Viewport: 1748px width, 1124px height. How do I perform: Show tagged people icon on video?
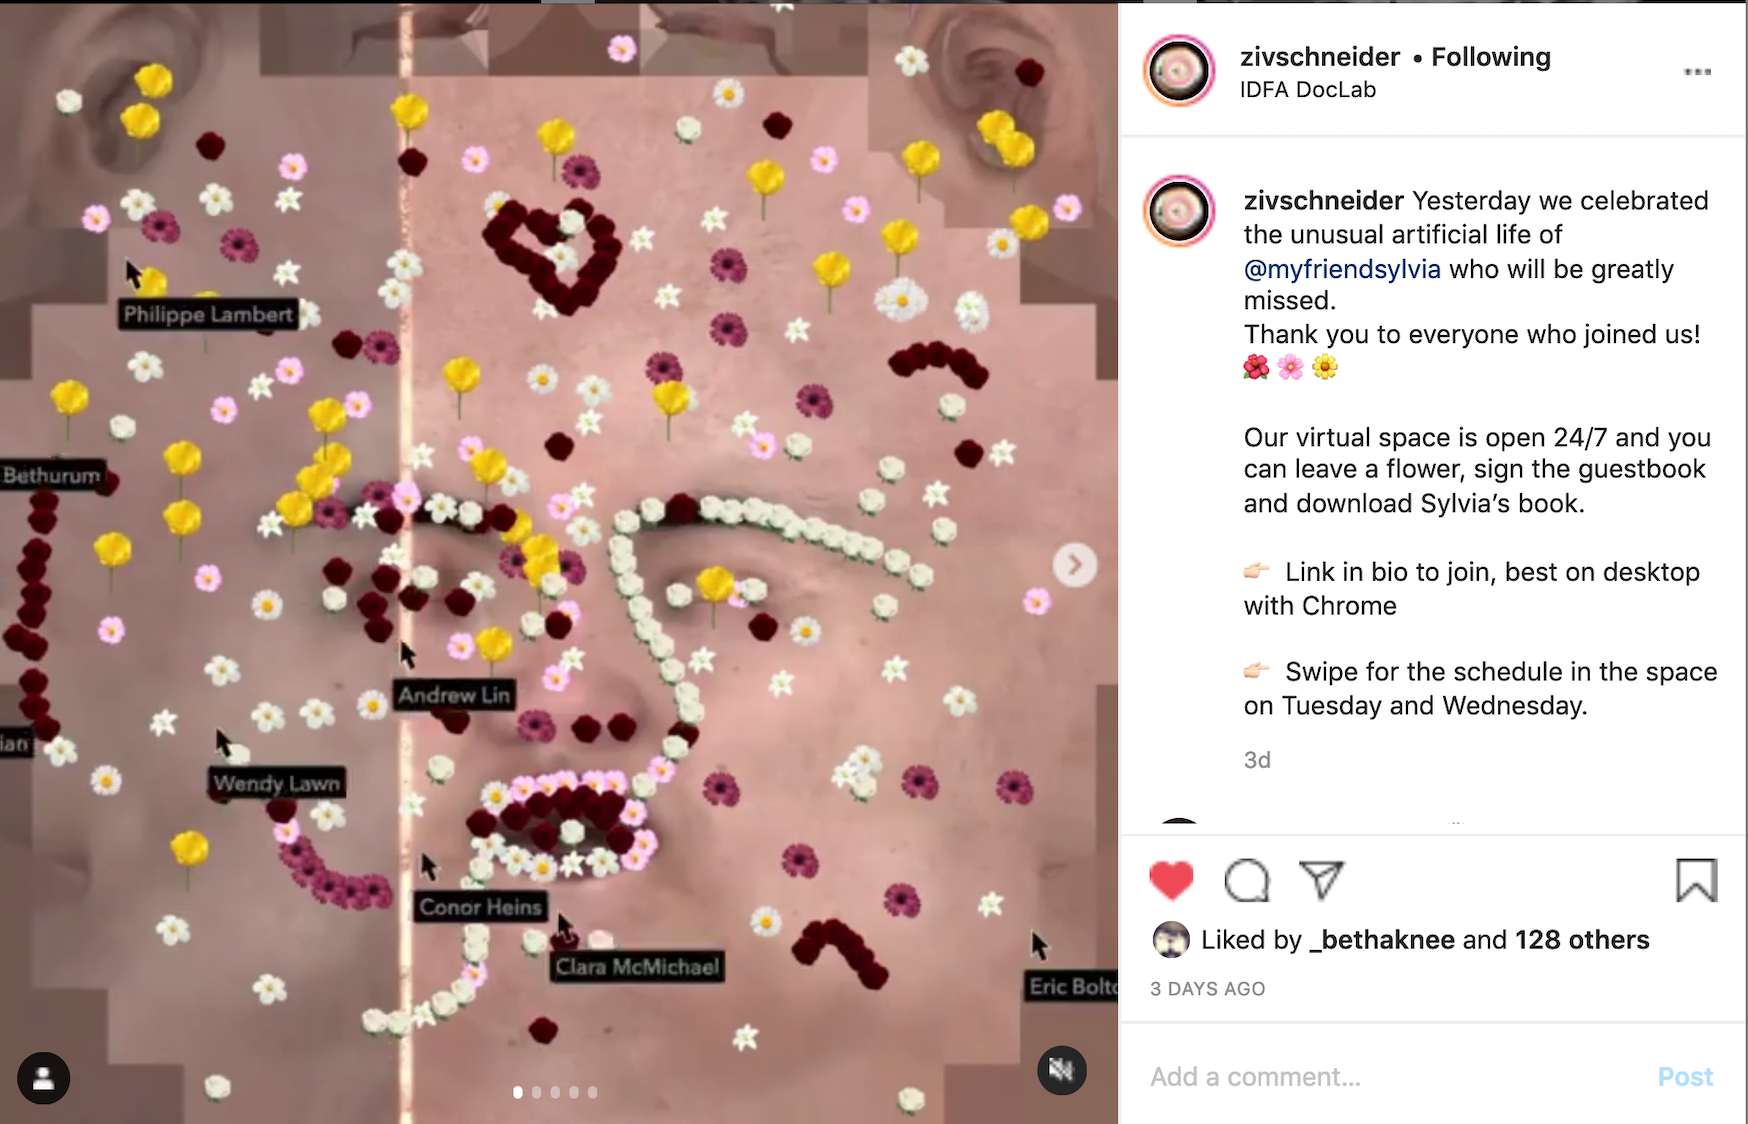44,1078
